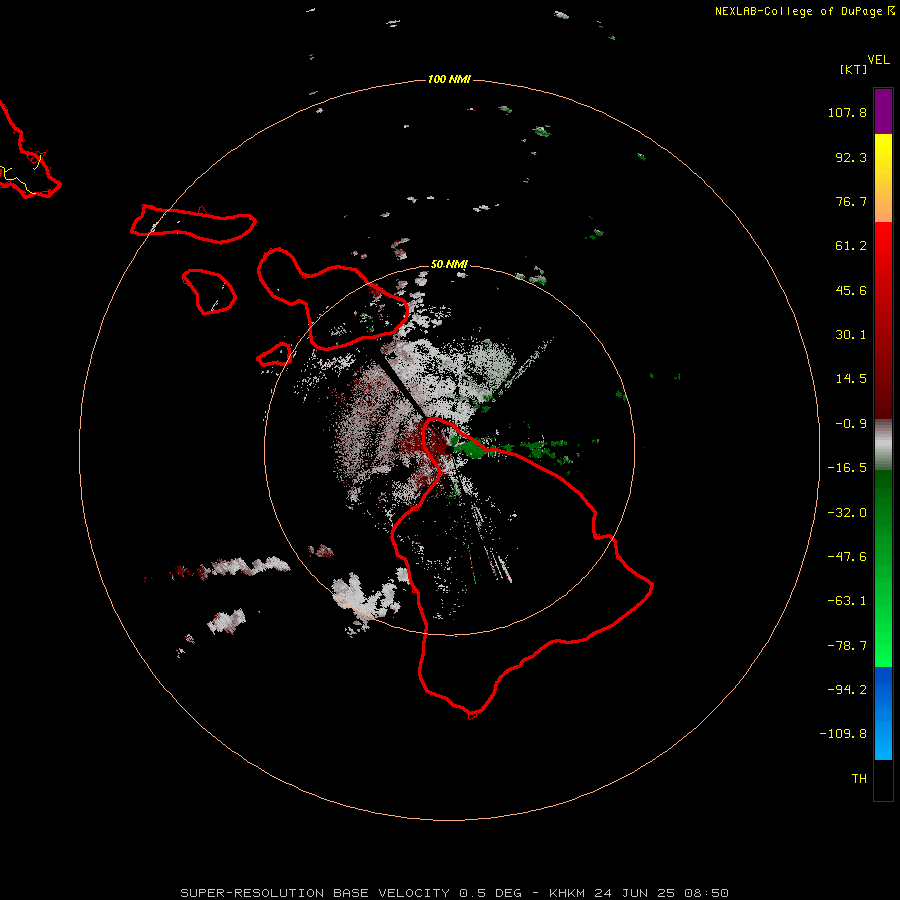
Task: Click the 76.7 velocity scale value
Action: (851, 201)
